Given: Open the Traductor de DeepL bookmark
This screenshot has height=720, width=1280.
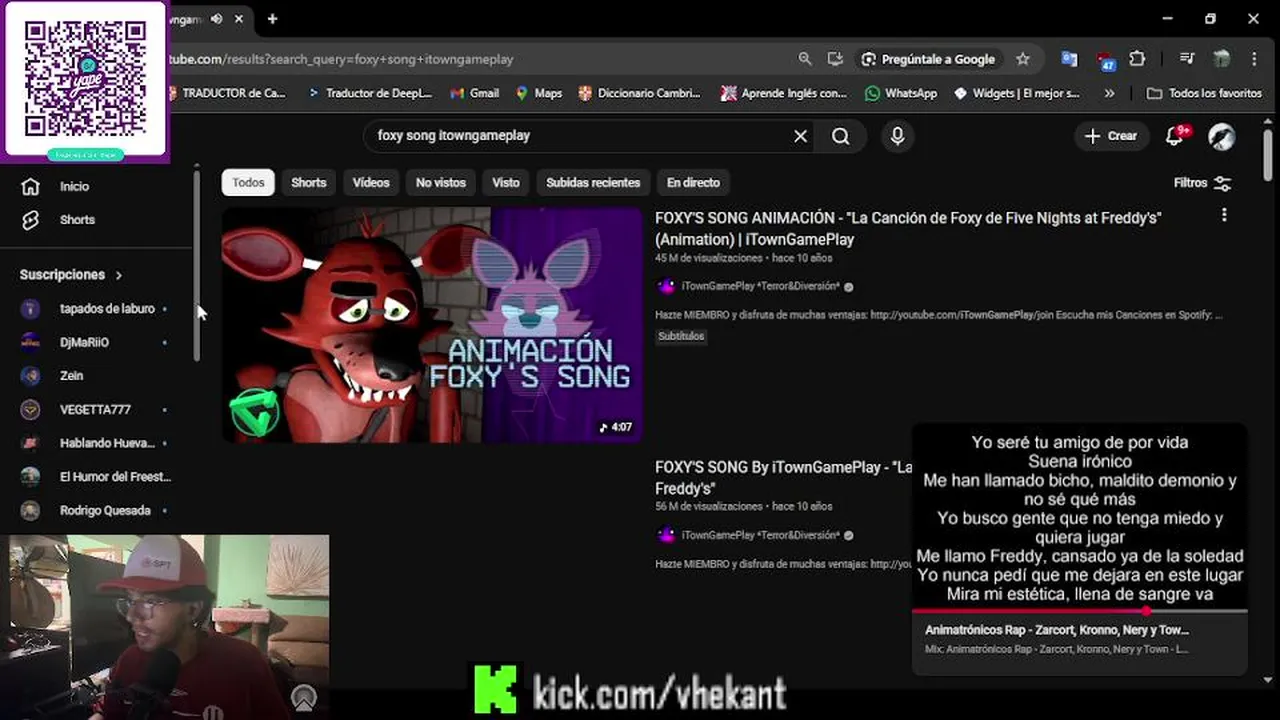Looking at the screenshot, I should [369, 93].
